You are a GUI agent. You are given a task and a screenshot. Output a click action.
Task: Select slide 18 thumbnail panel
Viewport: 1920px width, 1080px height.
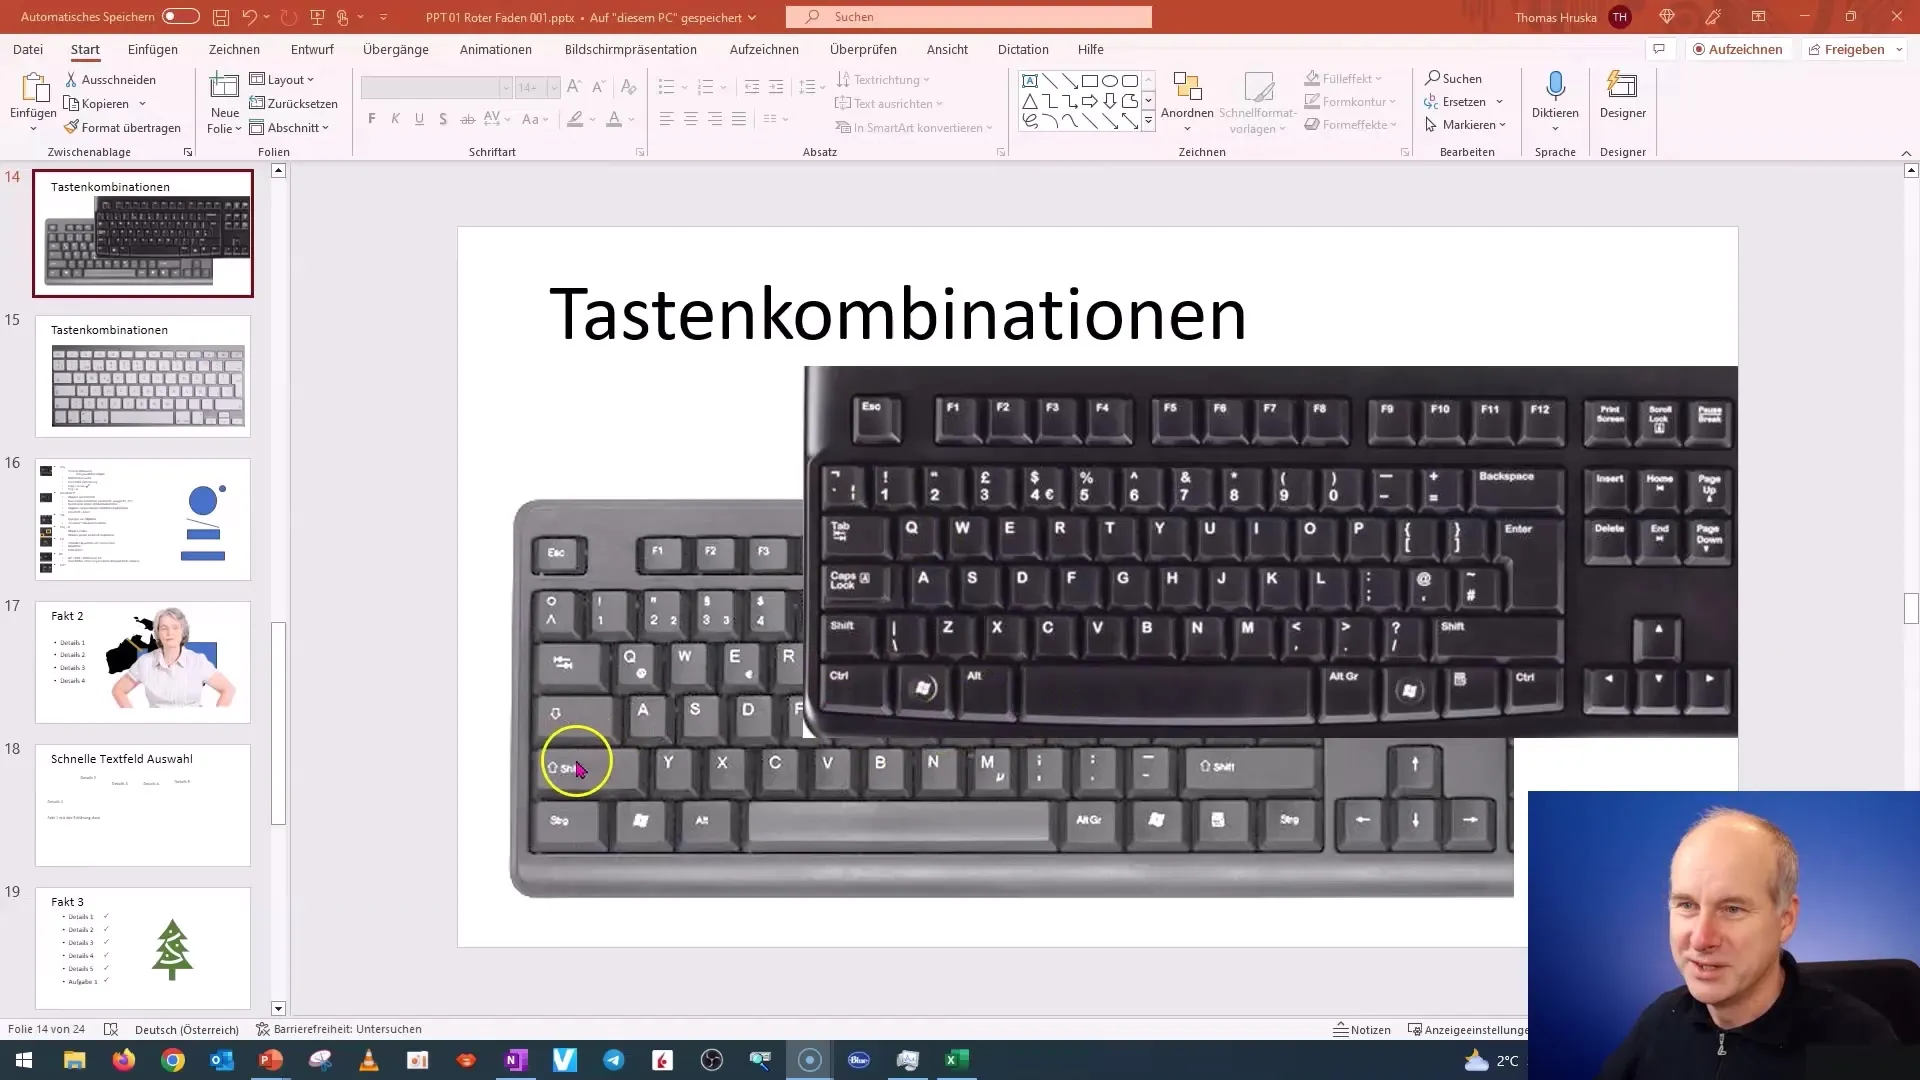tap(144, 804)
